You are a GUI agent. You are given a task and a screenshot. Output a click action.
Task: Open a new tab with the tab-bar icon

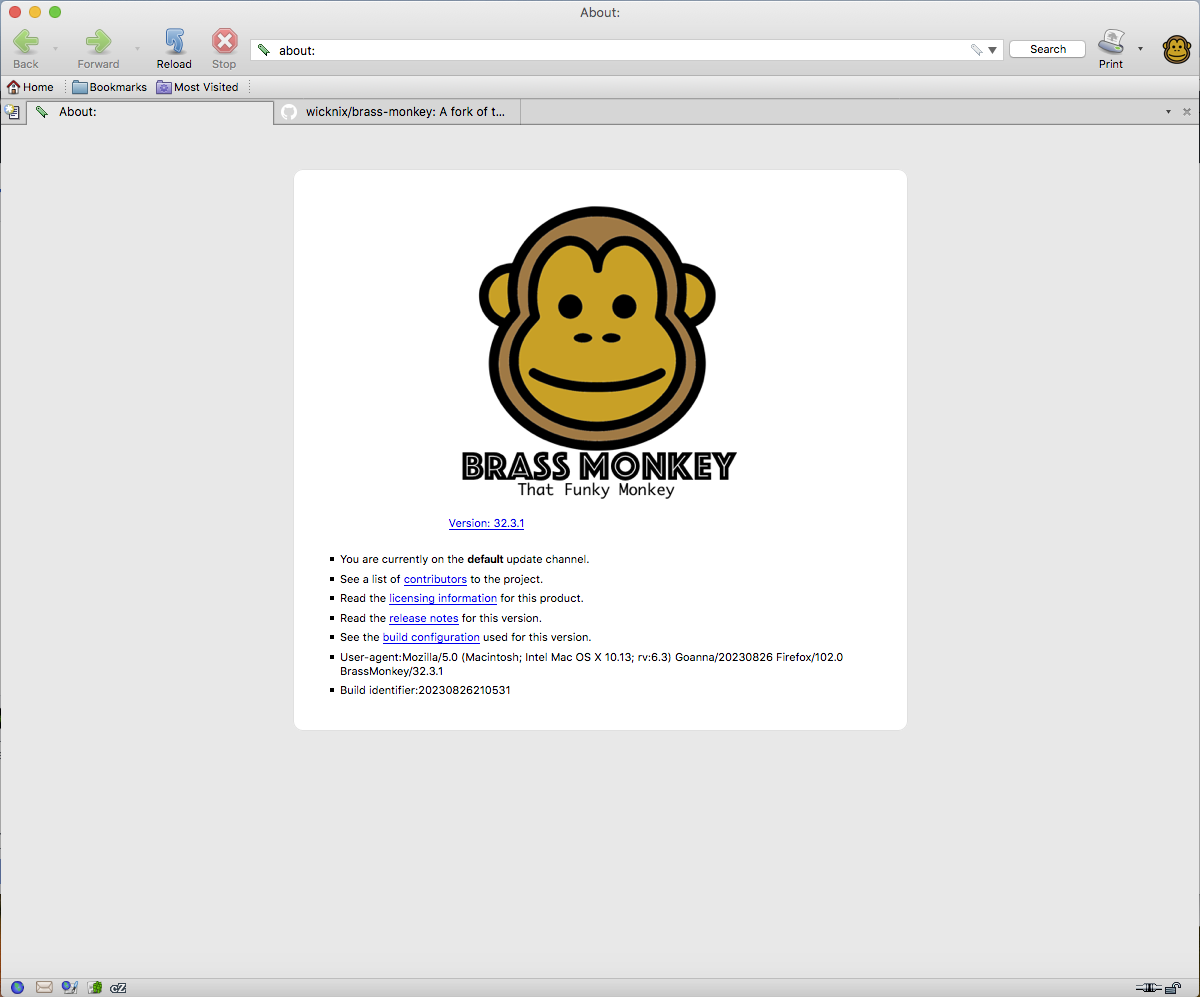coord(12,111)
